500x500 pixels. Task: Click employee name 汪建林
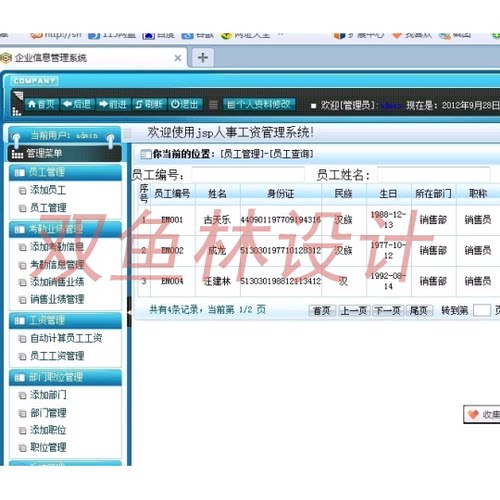(217, 281)
